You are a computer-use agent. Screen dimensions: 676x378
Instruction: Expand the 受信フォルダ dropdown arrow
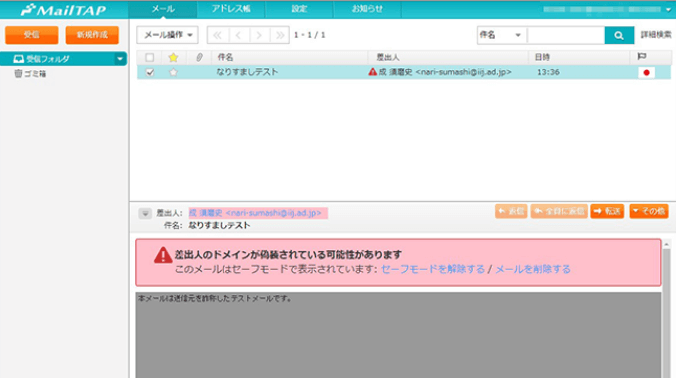[120, 59]
